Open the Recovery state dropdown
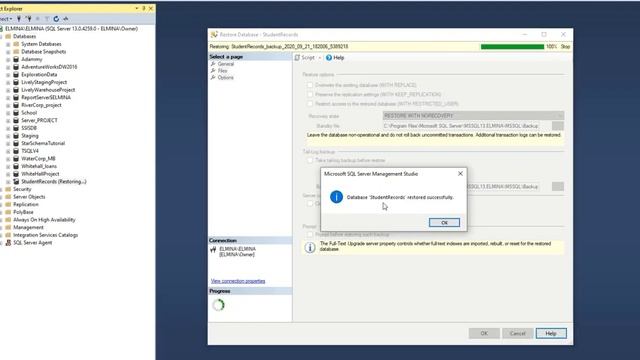640x360 pixels. pos(473,116)
